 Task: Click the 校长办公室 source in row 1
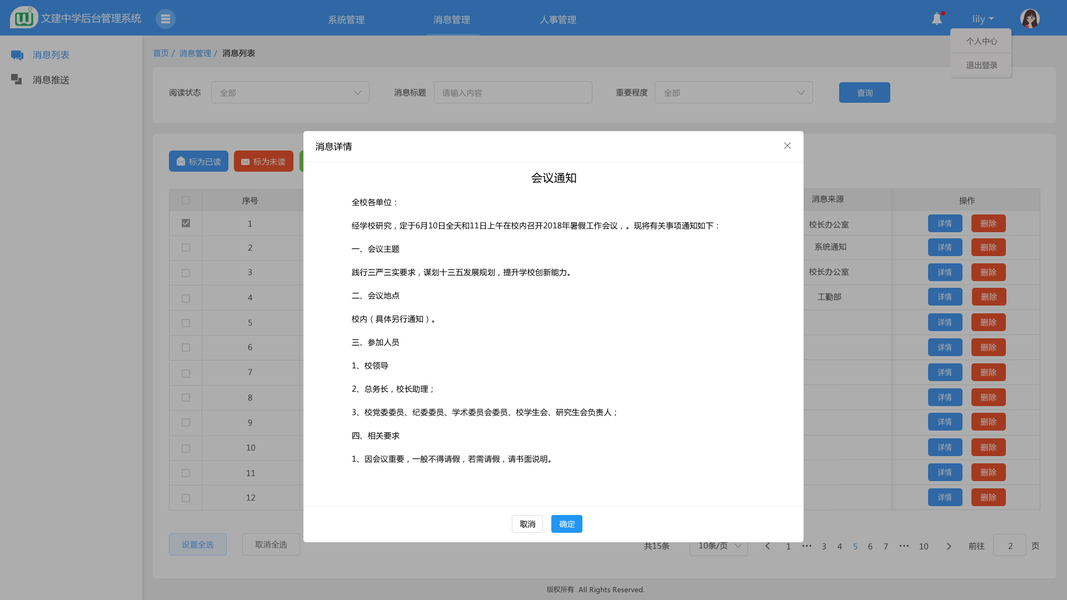coord(829,224)
